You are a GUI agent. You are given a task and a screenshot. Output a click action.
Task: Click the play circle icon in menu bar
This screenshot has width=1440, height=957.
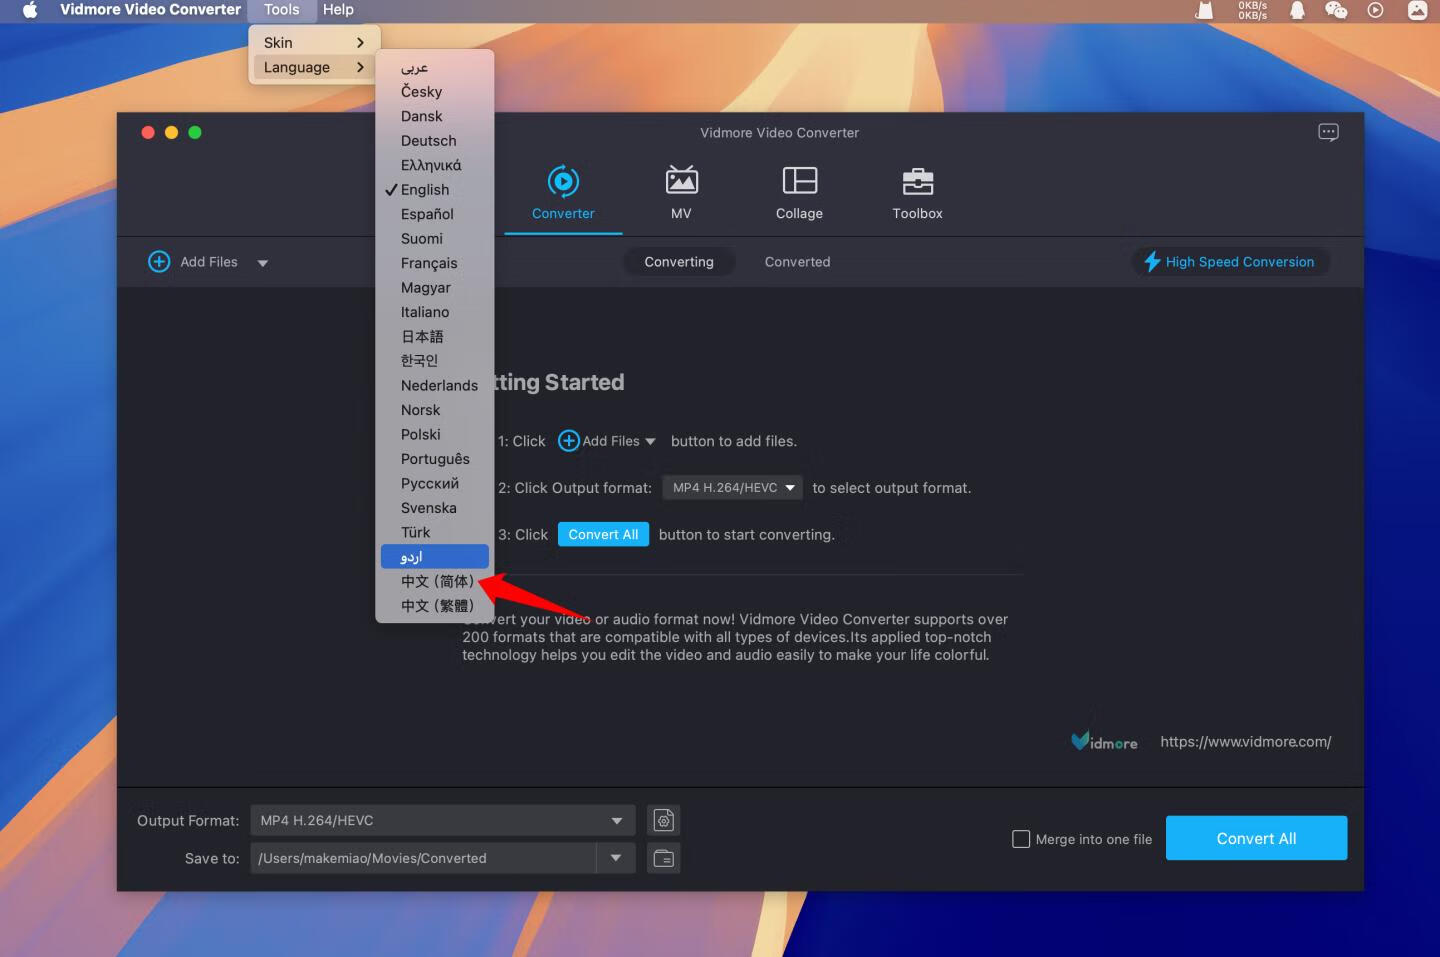pyautogui.click(x=1375, y=10)
